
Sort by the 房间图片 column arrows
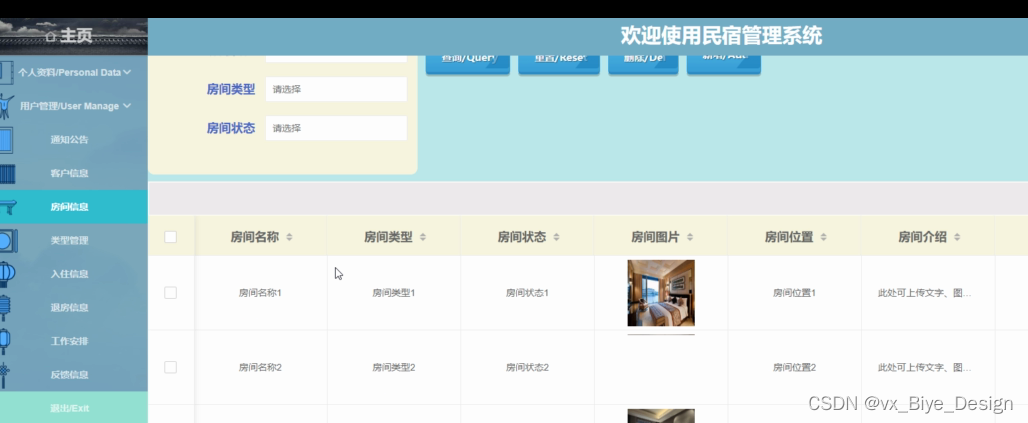(x=690, y=237)
